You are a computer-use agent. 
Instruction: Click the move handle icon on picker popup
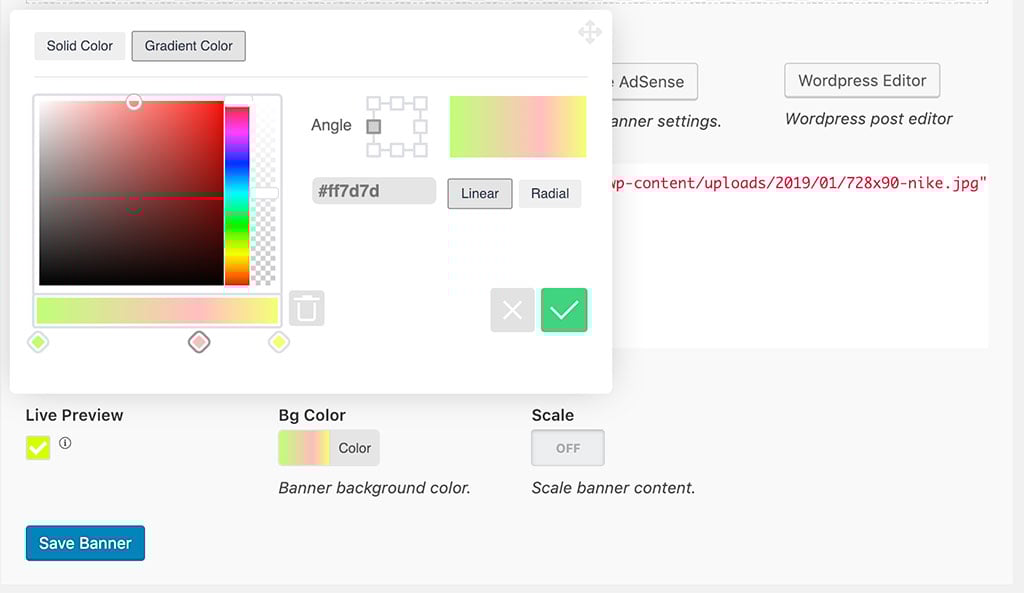click(x=590, y=33)
